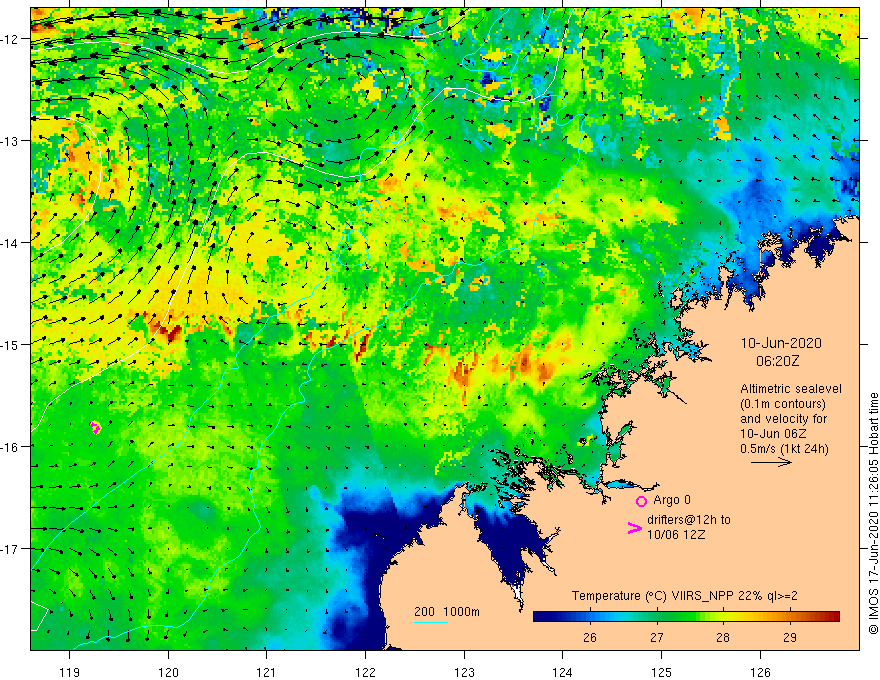Click latitude axis label -13
This screenshot has width=880, height=680.
click(x=11, y=141)
